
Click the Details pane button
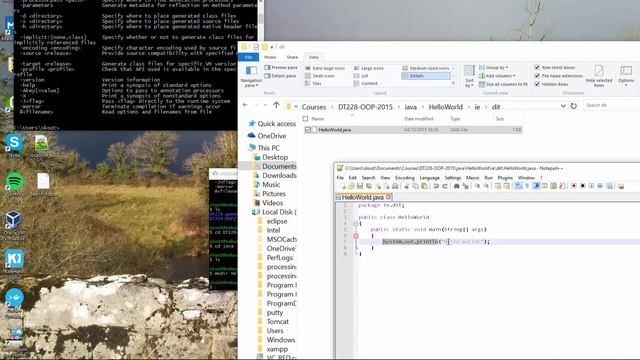coord(280,76)
